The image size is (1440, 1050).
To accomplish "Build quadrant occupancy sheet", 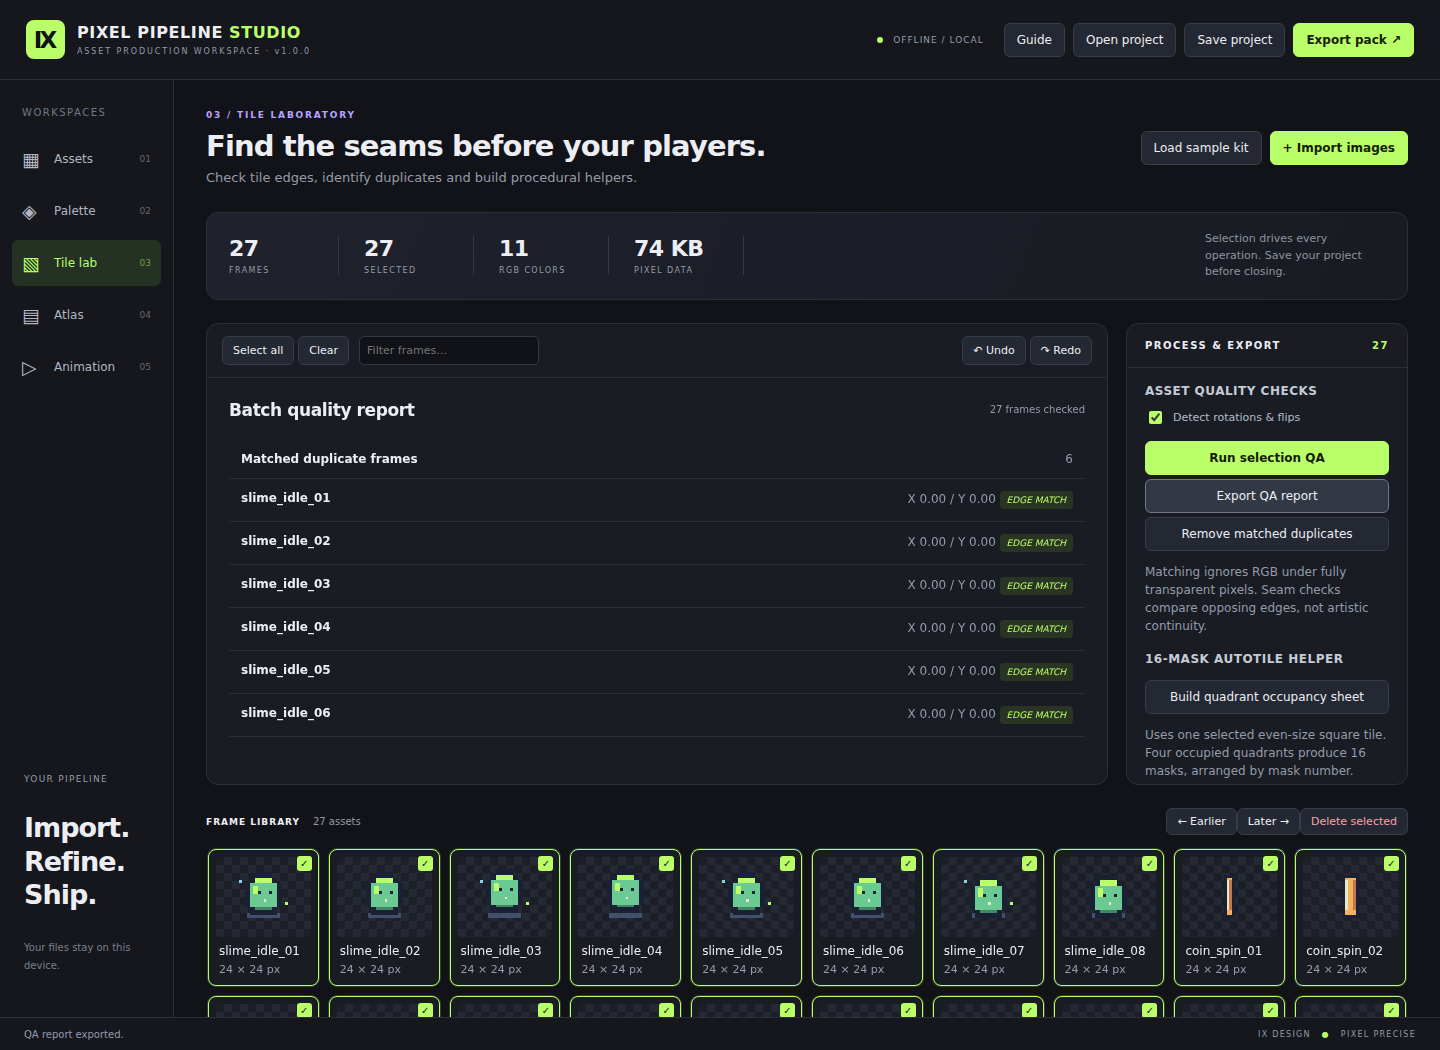I will click(1267, 697).
